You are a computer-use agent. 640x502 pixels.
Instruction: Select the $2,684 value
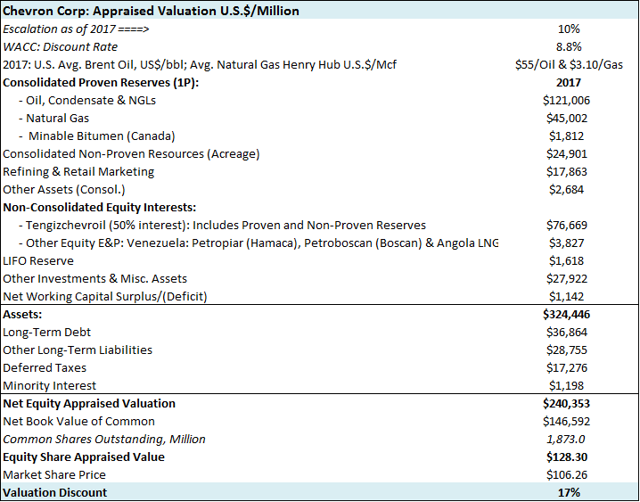tap(567, 189)
